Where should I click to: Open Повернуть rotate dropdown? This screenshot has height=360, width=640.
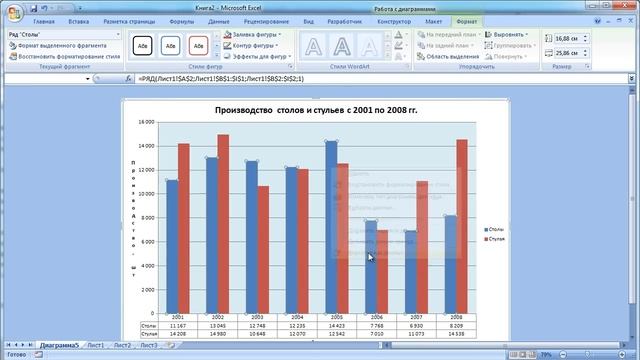[x=506, y=56]
